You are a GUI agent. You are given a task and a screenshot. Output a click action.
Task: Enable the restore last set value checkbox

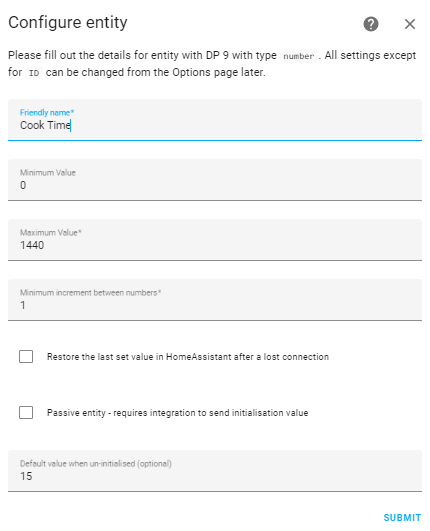pos(26,357)
